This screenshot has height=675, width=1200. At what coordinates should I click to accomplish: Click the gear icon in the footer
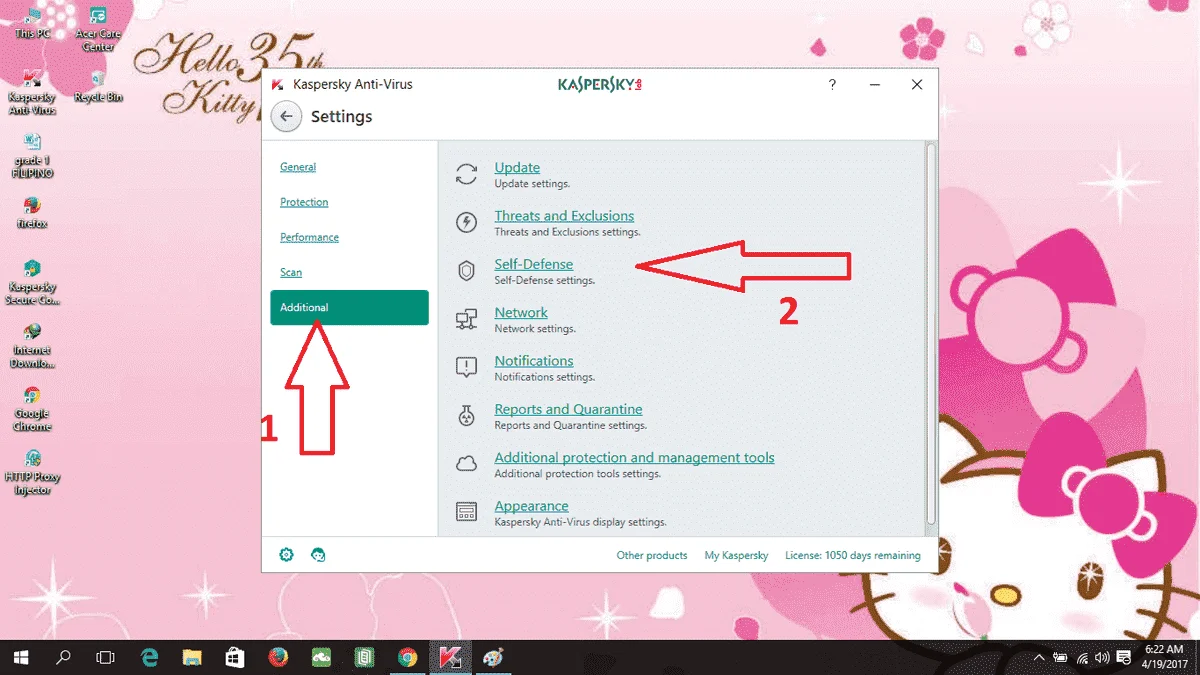[287, 555]
